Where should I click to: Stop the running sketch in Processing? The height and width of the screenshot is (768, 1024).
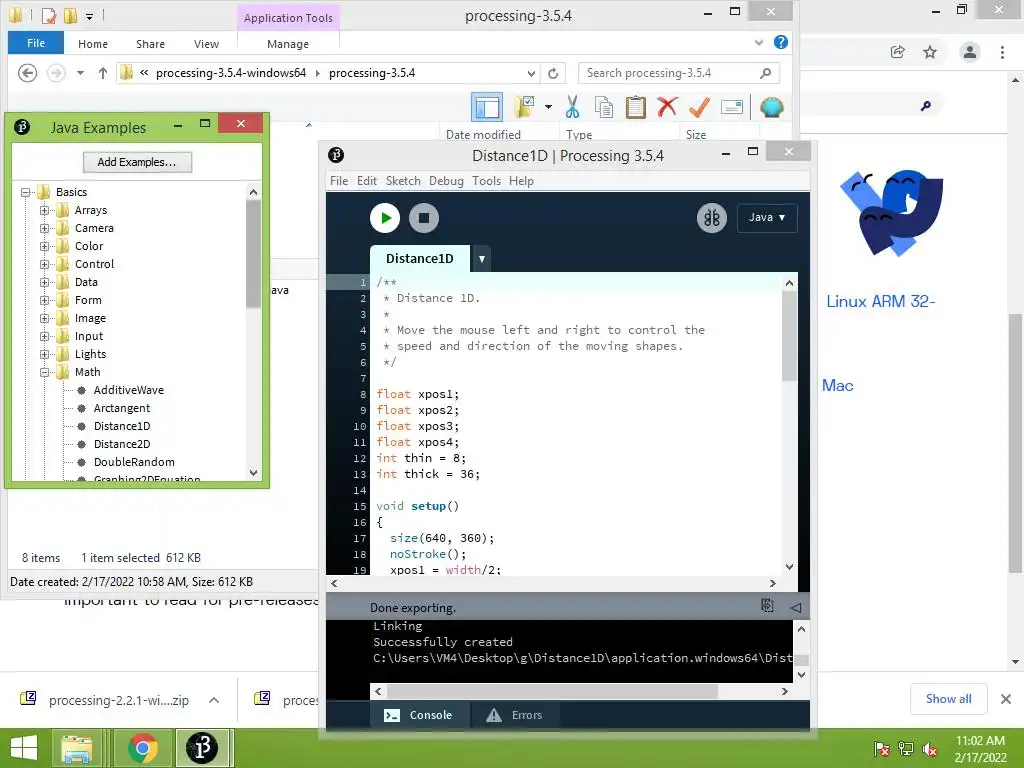click(424, 217)
